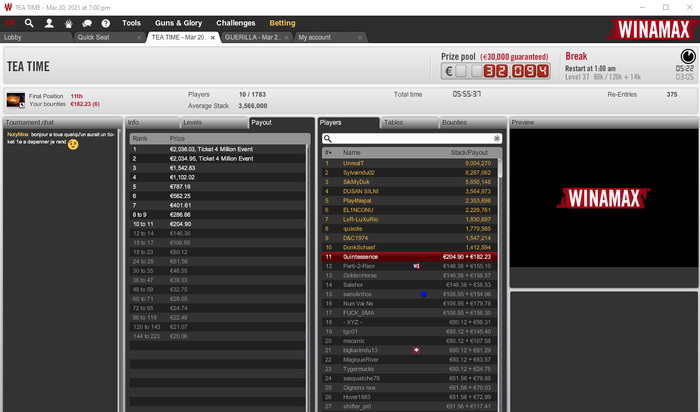The image size is (700, 412).
Task: Select the 10 to 11 payout row
Action: 218,225
